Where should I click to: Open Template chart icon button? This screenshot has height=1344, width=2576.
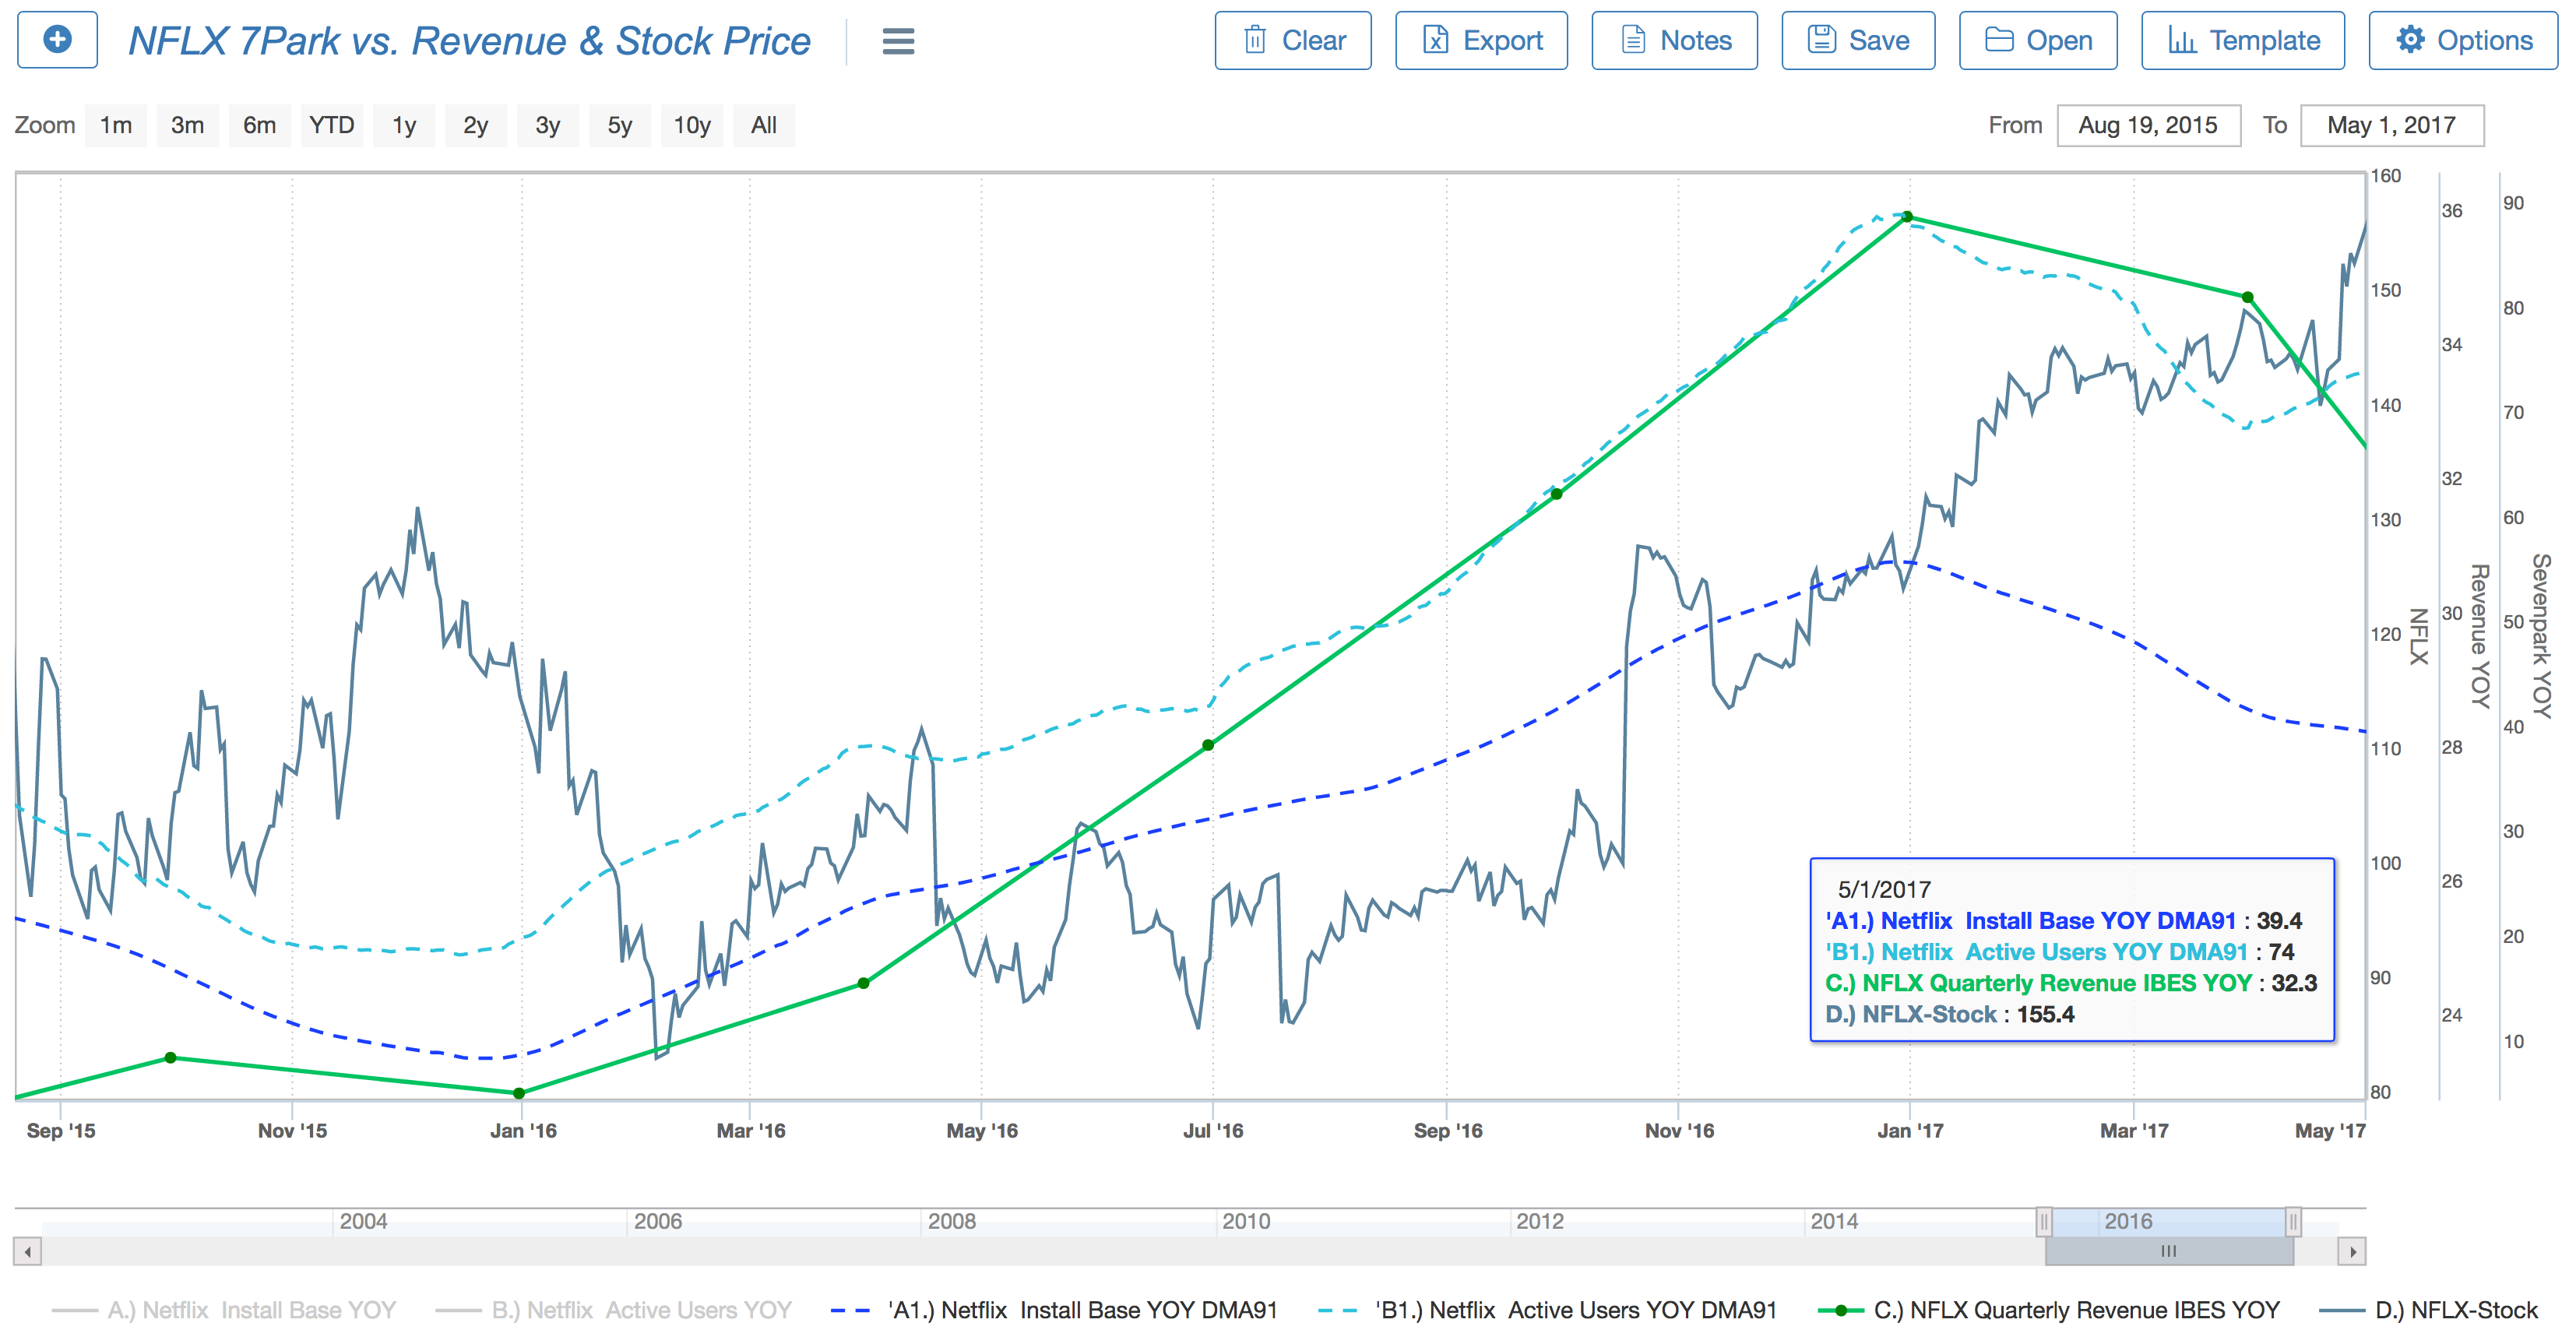(x=2243, y=40)
